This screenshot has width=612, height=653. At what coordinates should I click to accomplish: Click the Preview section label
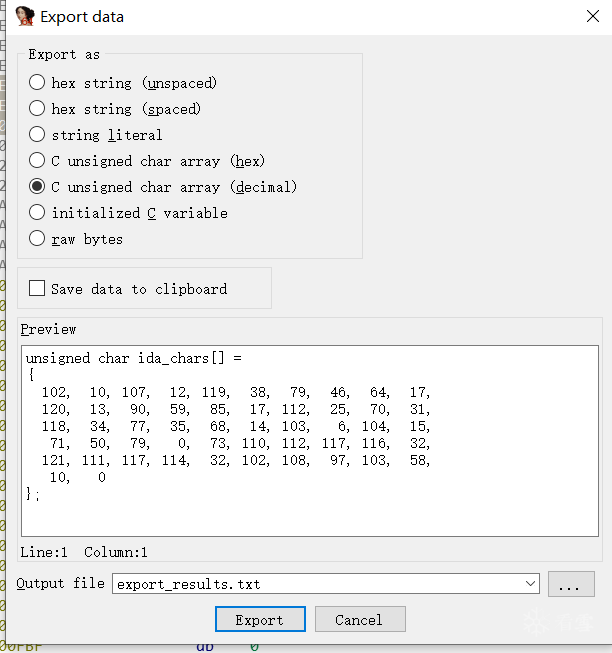point(48,329)
